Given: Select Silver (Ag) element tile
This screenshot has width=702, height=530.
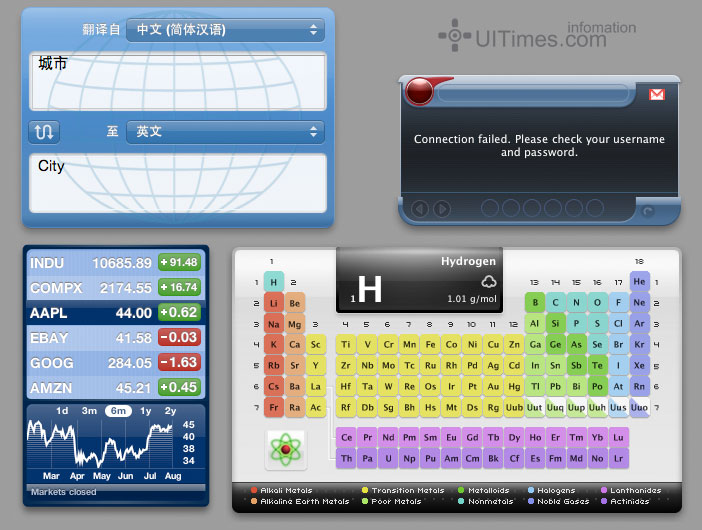Looking at the screenshot, I should tap(493, 366).
